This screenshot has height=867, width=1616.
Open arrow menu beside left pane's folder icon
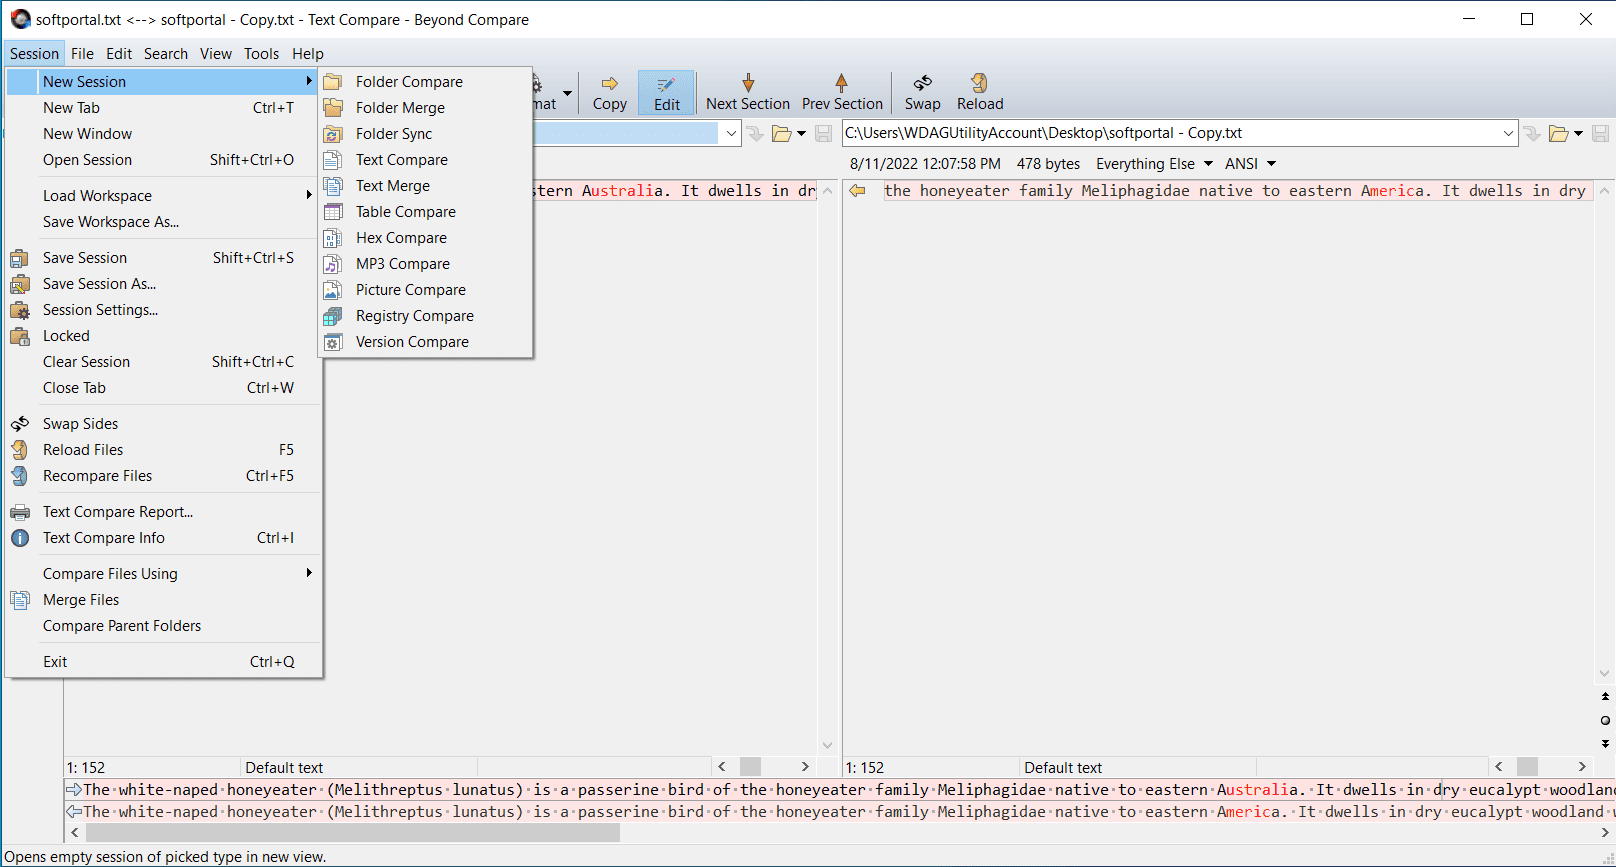pyautogui.click(x=801, y=134)
